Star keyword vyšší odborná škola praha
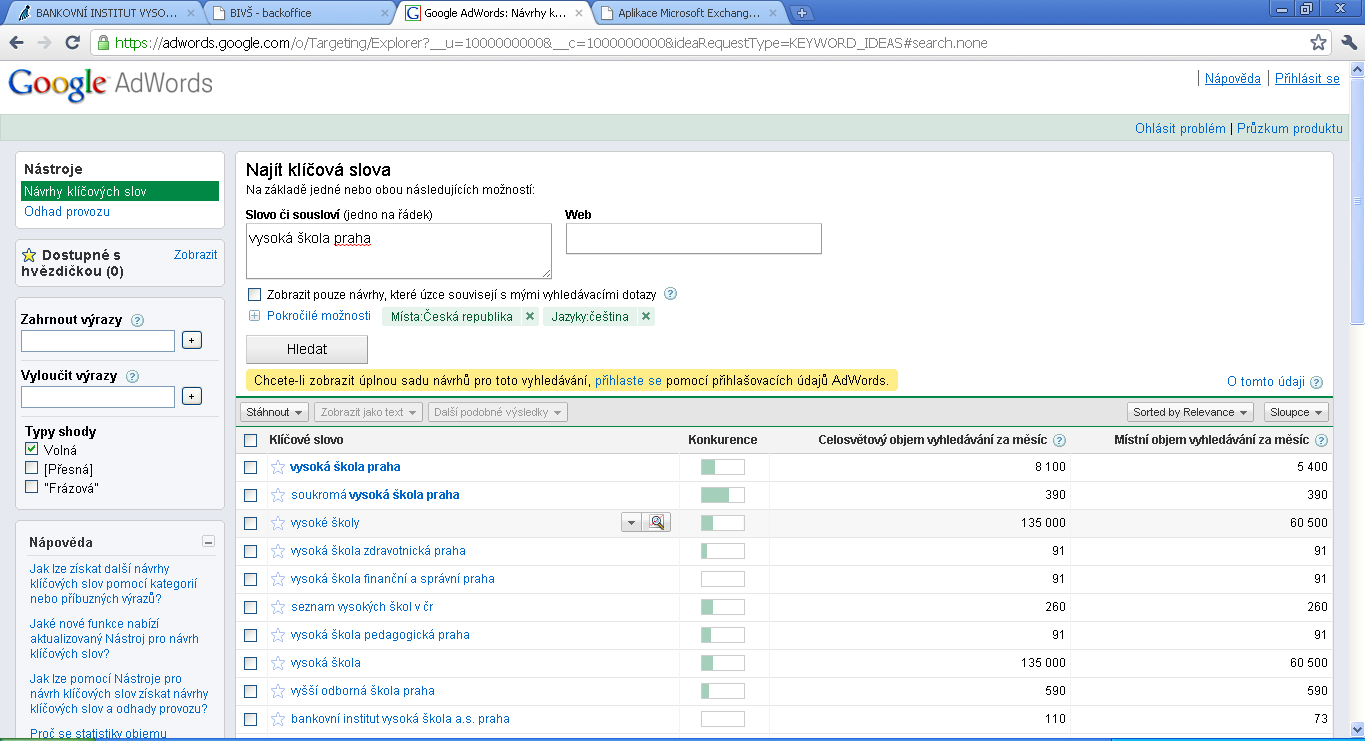 pos(278,691)
